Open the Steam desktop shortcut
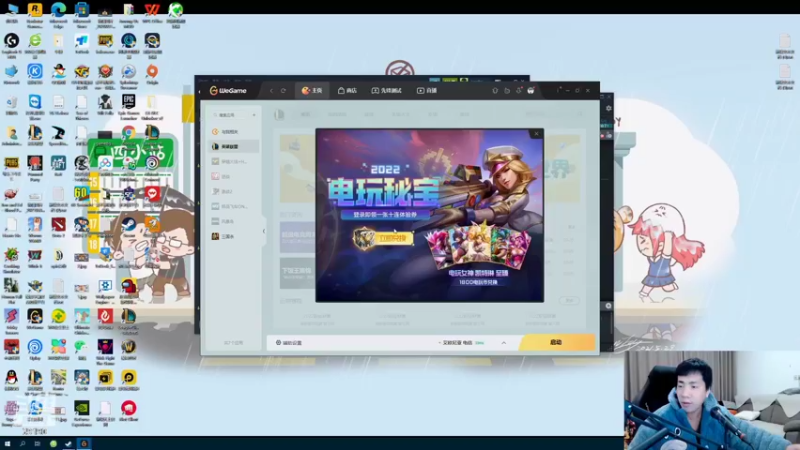Image resolution: width=800 pixels, height=450 pixels. [129, 226]
